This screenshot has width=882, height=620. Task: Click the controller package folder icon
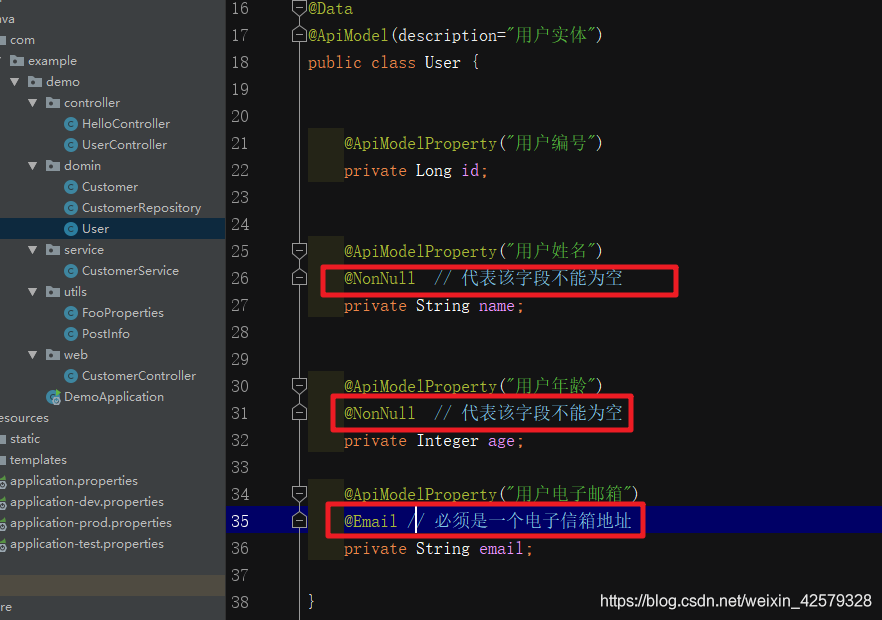coord(53,102)
